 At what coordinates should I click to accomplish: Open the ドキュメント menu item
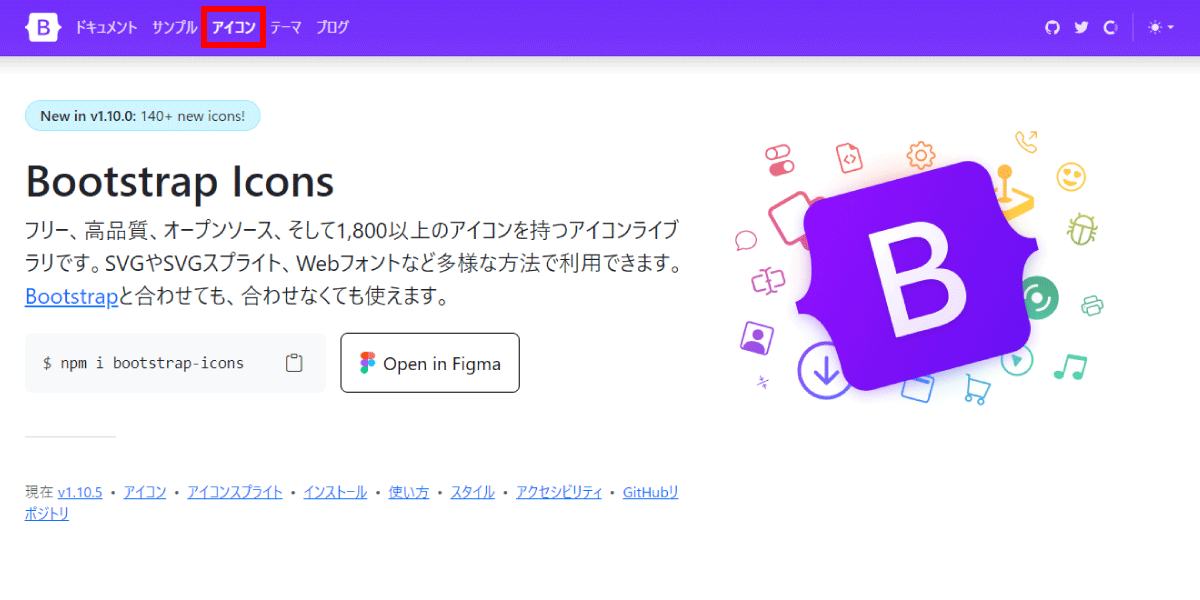(105, 28)
